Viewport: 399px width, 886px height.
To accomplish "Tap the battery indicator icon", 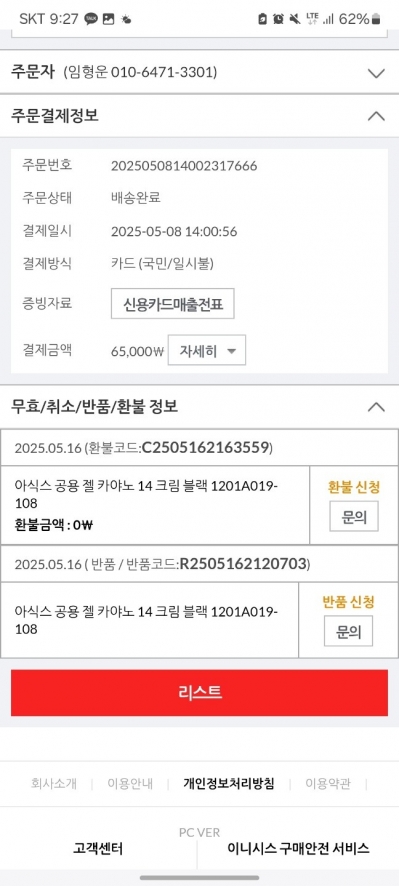I will tap(378, 19).
